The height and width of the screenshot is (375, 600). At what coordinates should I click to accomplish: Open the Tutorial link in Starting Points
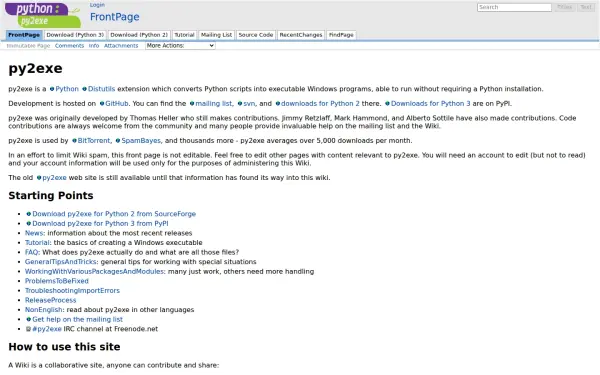point(37,243)
